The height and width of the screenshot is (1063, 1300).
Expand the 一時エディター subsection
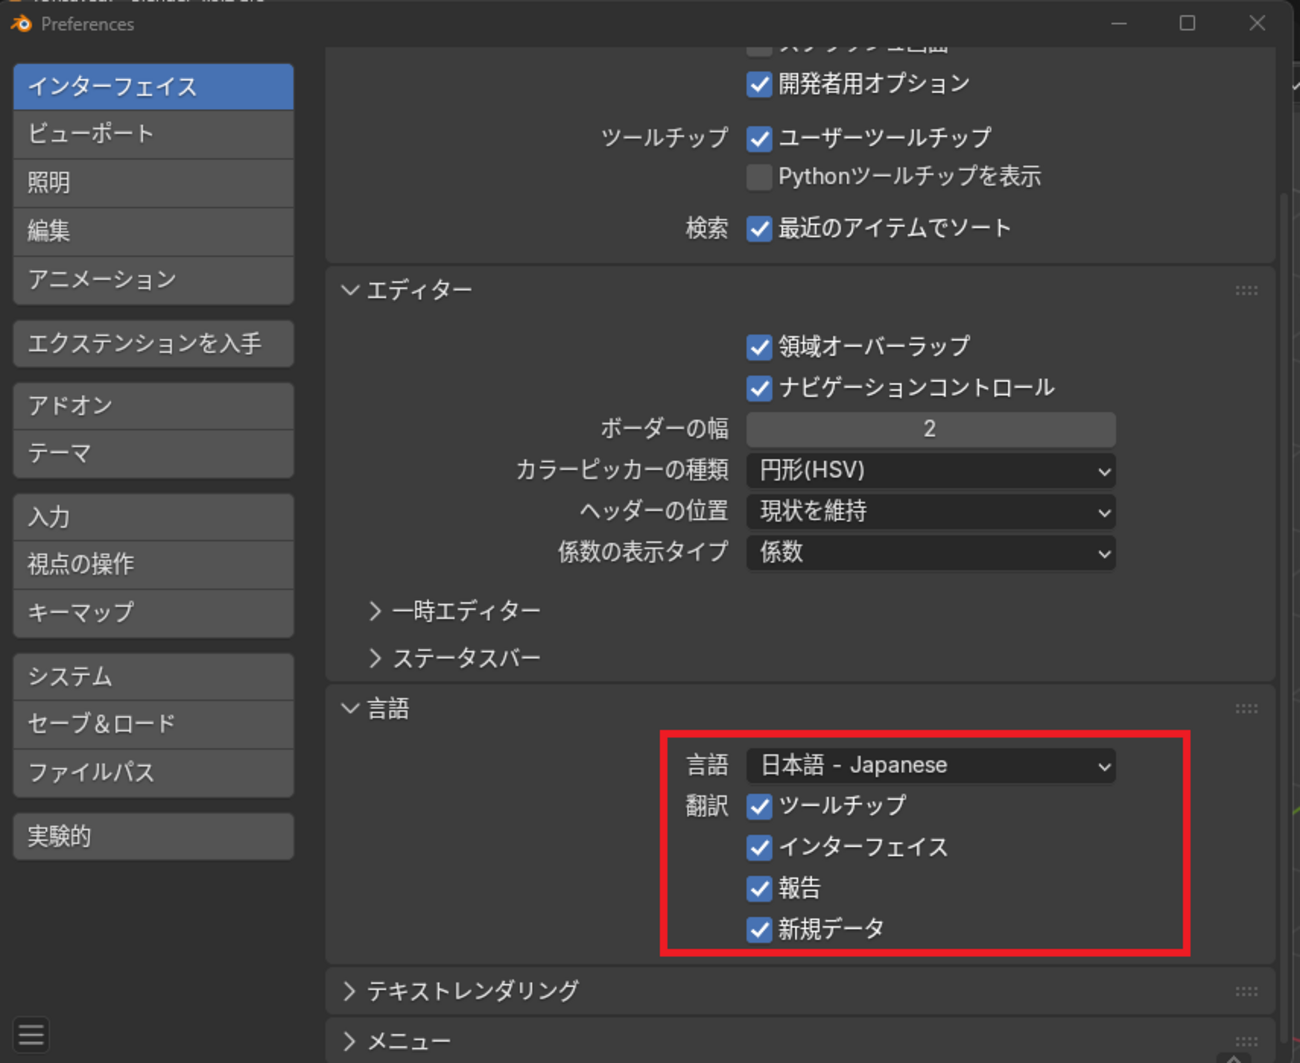(x=376, y=611)
